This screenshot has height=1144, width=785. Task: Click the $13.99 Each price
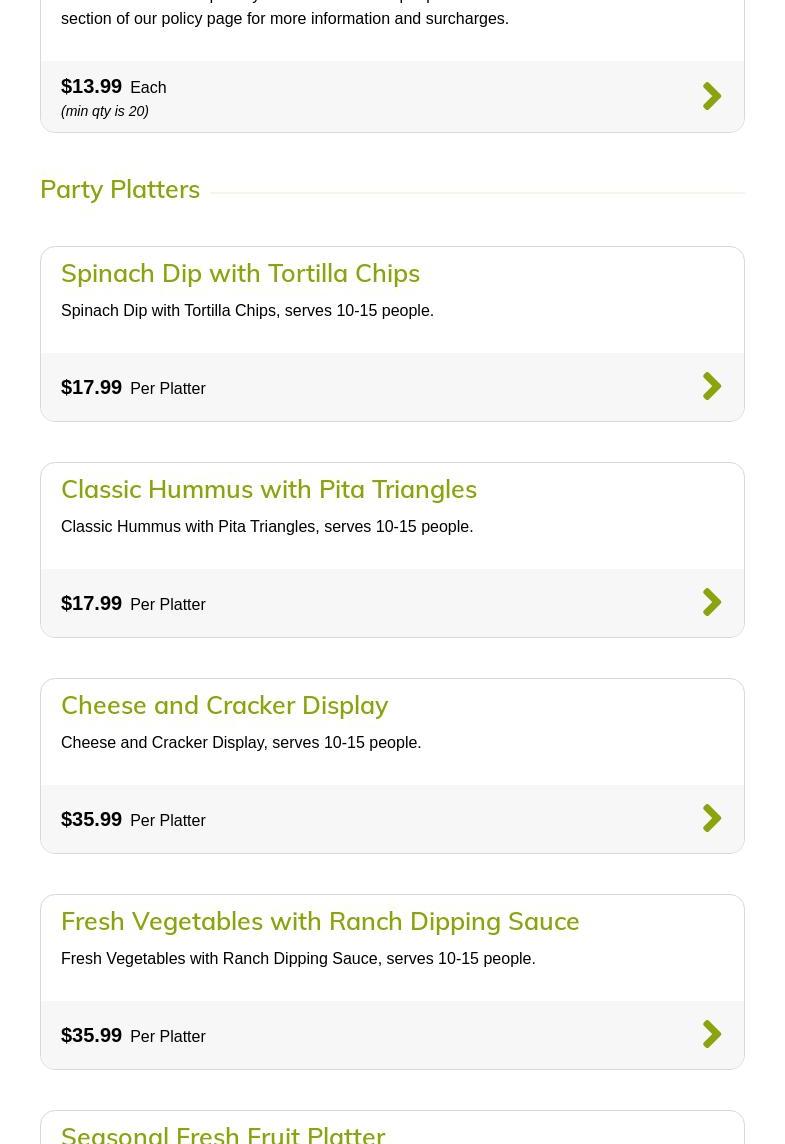click(92, 86)
